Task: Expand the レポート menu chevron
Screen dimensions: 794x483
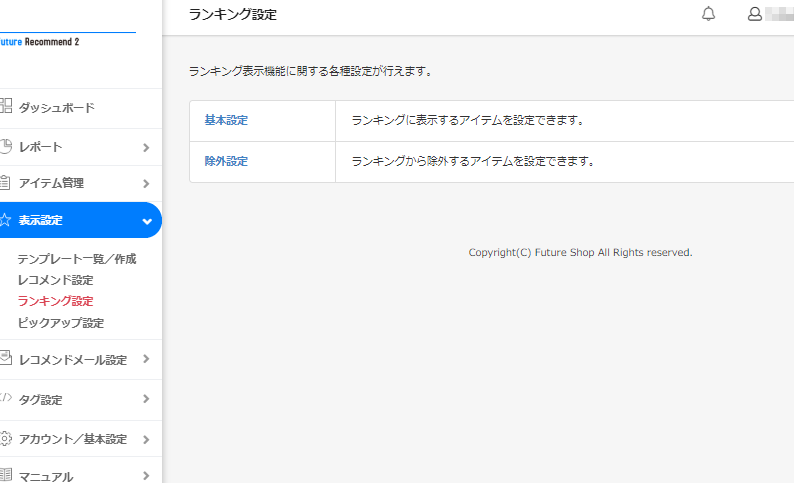Action: (146, 147)
